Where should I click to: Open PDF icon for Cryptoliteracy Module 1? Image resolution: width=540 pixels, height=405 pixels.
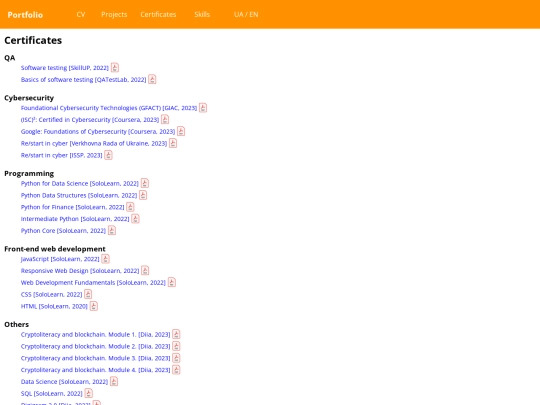click(176, 334)
